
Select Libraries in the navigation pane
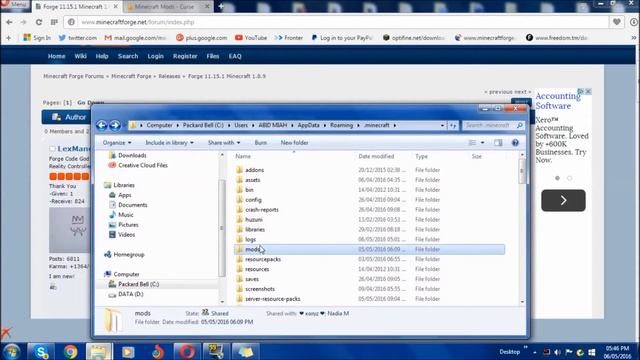pyautogui.click(x=124, y=185)
